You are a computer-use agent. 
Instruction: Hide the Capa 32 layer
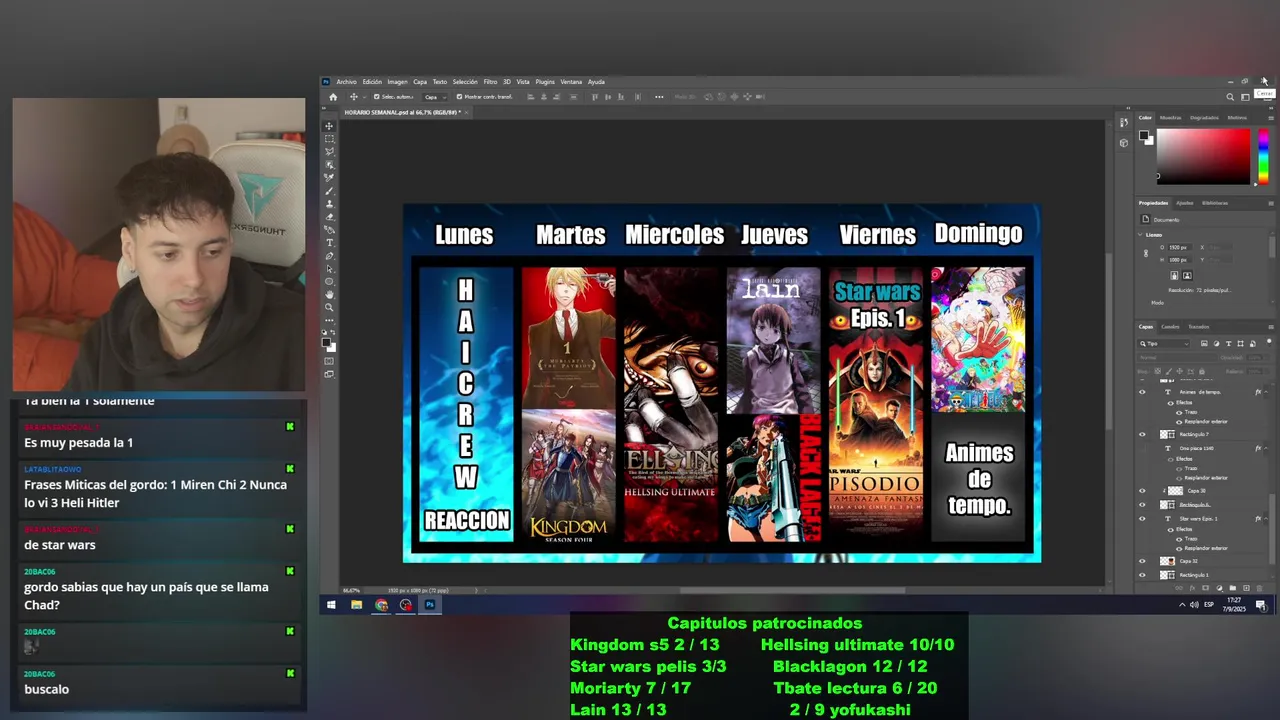click(1142, 561)
